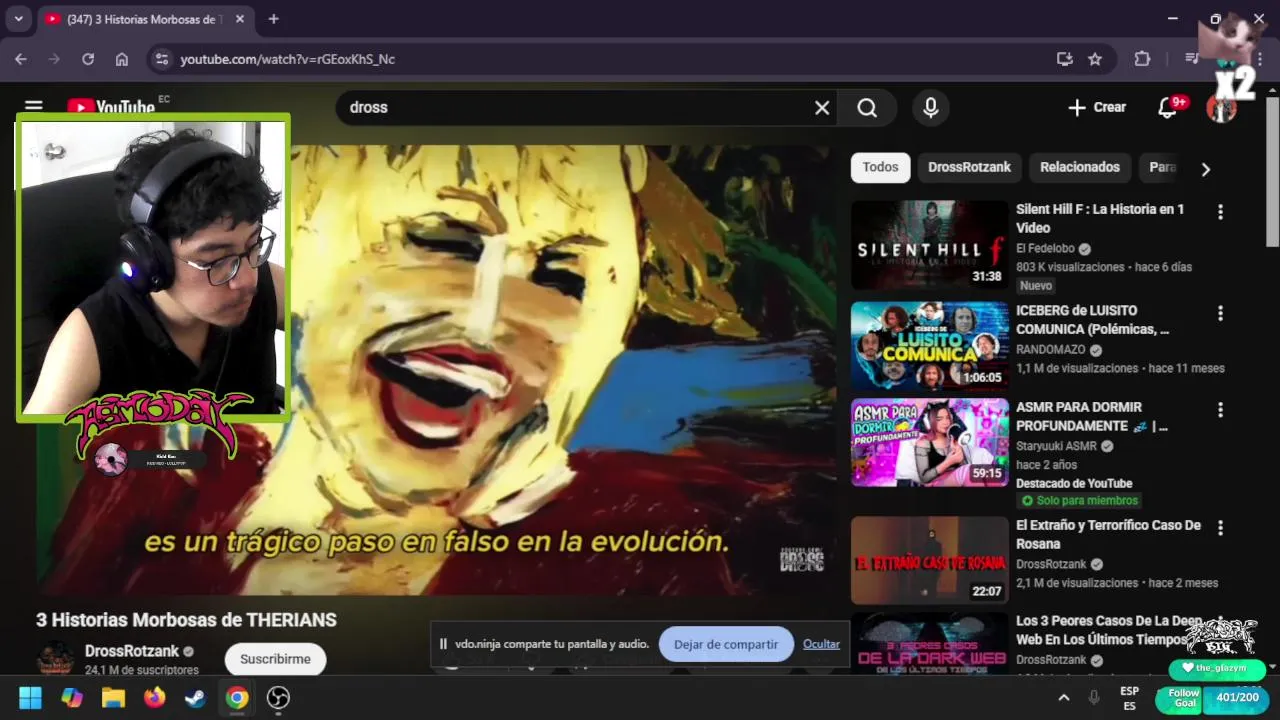Start voice search with the microphone icon
The width and height of the screenshot is (1280, 720).
(930, 107)
